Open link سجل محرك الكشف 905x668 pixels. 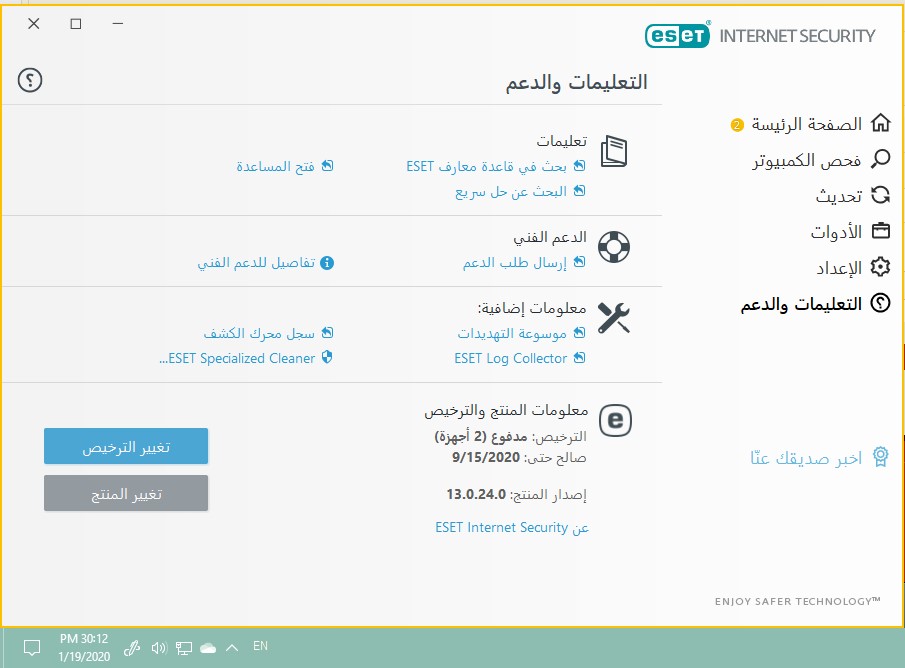point(259,333)
